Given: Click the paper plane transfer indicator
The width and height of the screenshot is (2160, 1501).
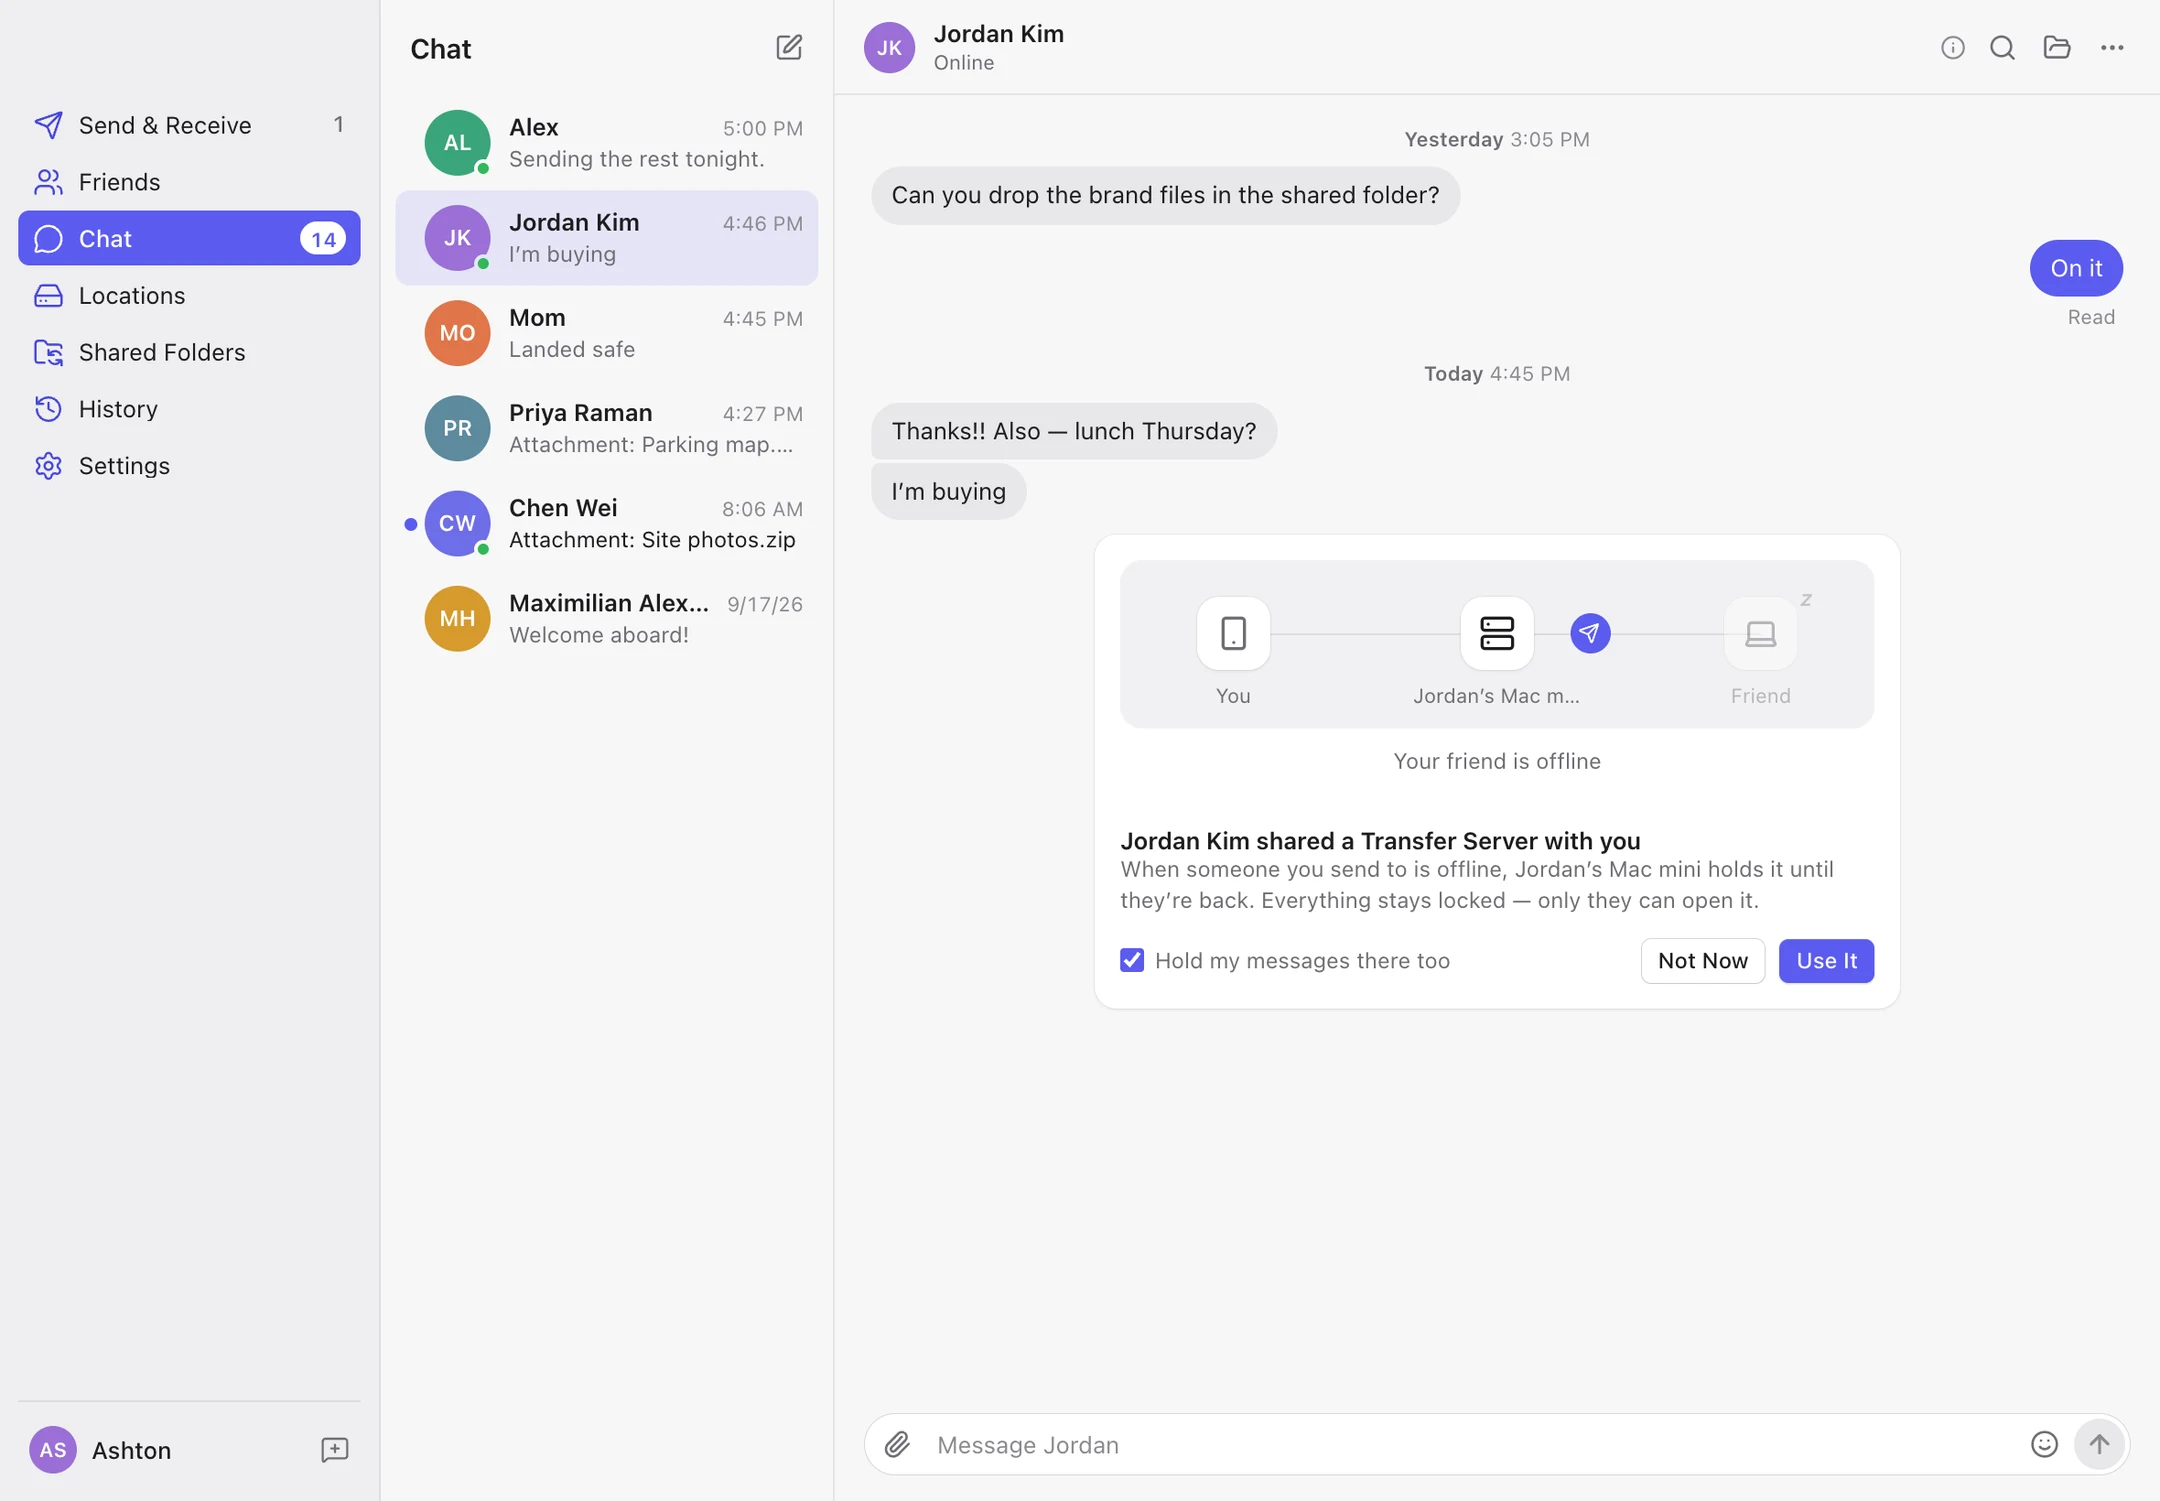Looking at the screenshot, I should pyautogui.click(x=1589, y=633).
